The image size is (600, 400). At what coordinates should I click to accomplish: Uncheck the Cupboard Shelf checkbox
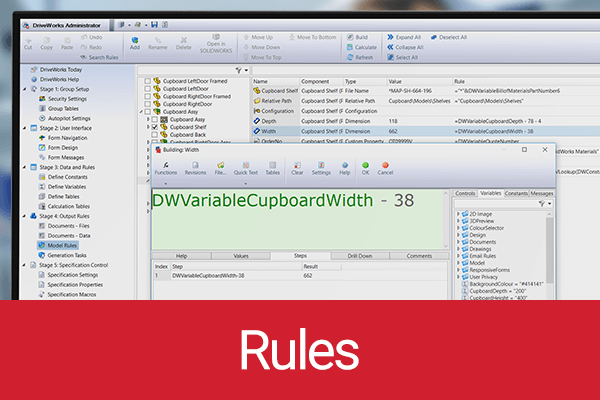click(155, 127)
